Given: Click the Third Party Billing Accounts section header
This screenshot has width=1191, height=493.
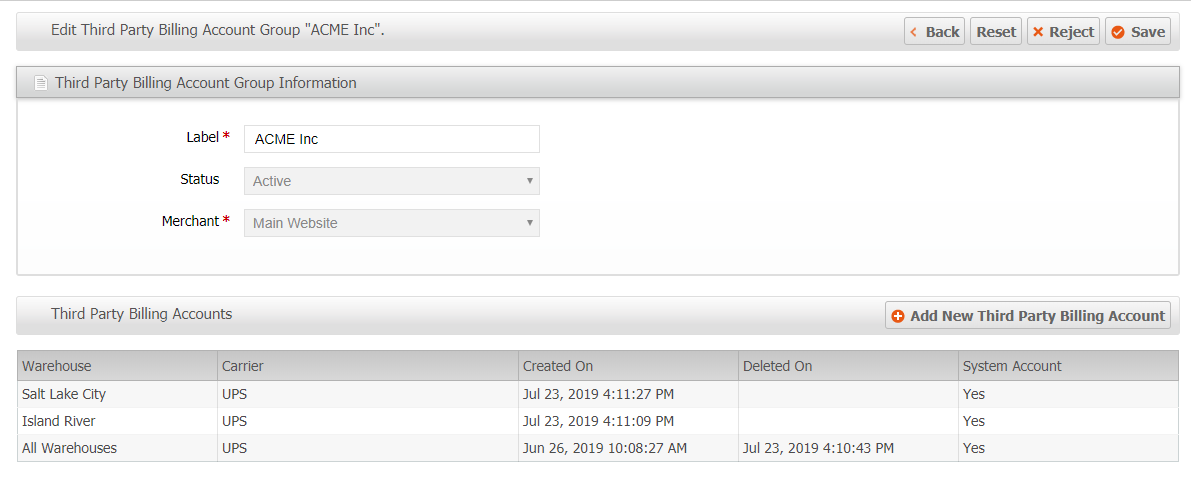Looking at the screenshot, I should 142,314.
